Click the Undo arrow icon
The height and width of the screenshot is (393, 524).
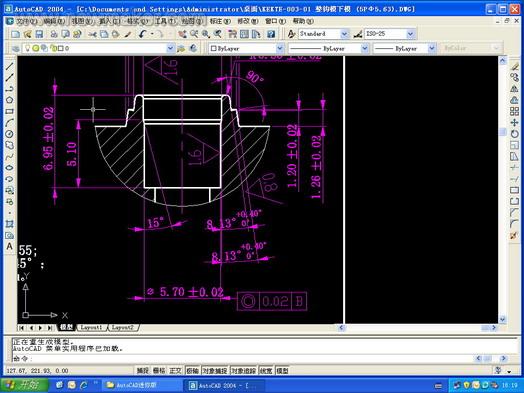[x=143, y=34]
